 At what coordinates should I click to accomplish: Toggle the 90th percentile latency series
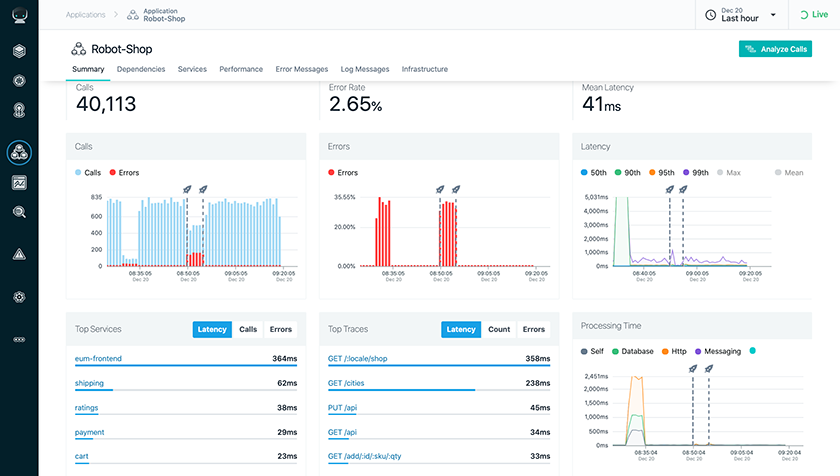point(627,173)
